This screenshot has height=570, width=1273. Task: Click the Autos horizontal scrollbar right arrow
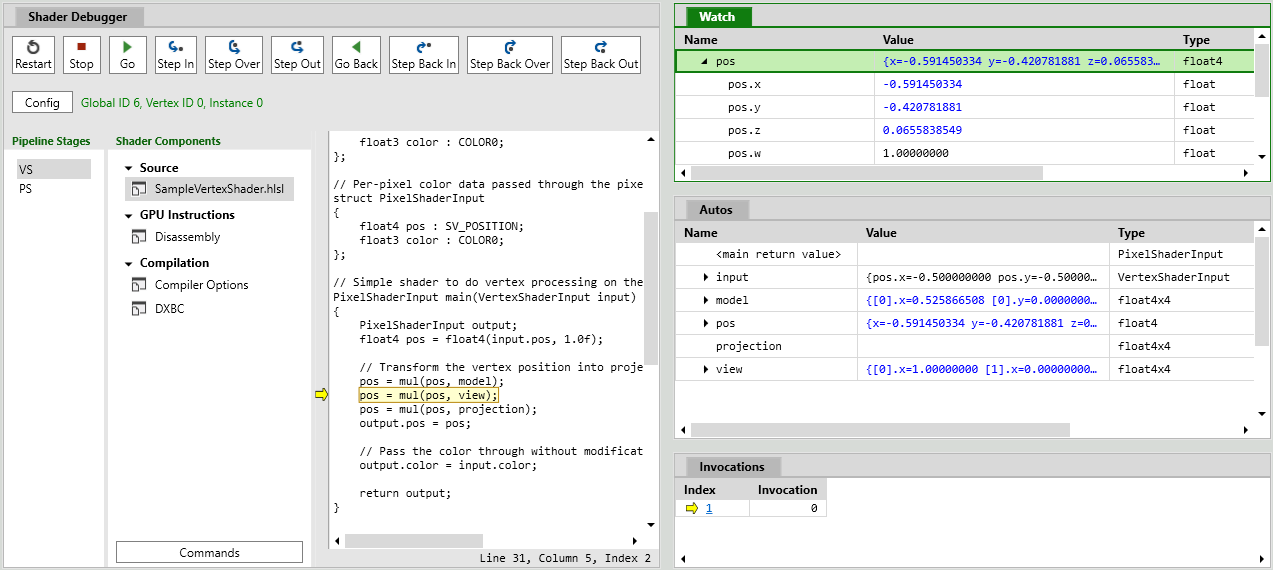(x=1246, y=430)
